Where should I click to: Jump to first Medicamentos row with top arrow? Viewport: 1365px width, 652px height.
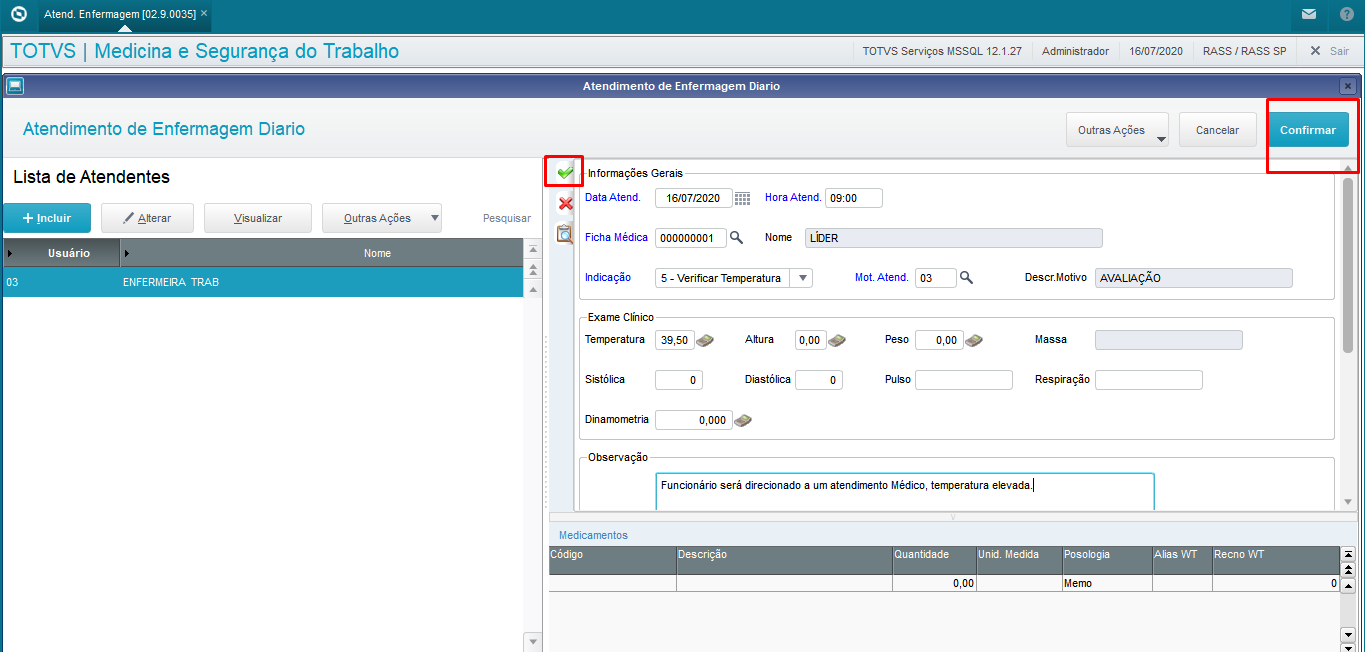tap(1348, 553)
